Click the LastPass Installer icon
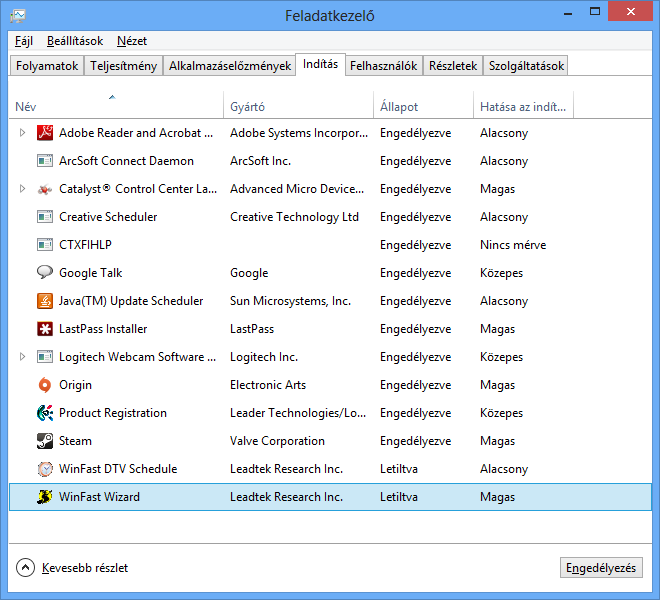Screen dimensions: 660x600 click(x=45, y=329)
